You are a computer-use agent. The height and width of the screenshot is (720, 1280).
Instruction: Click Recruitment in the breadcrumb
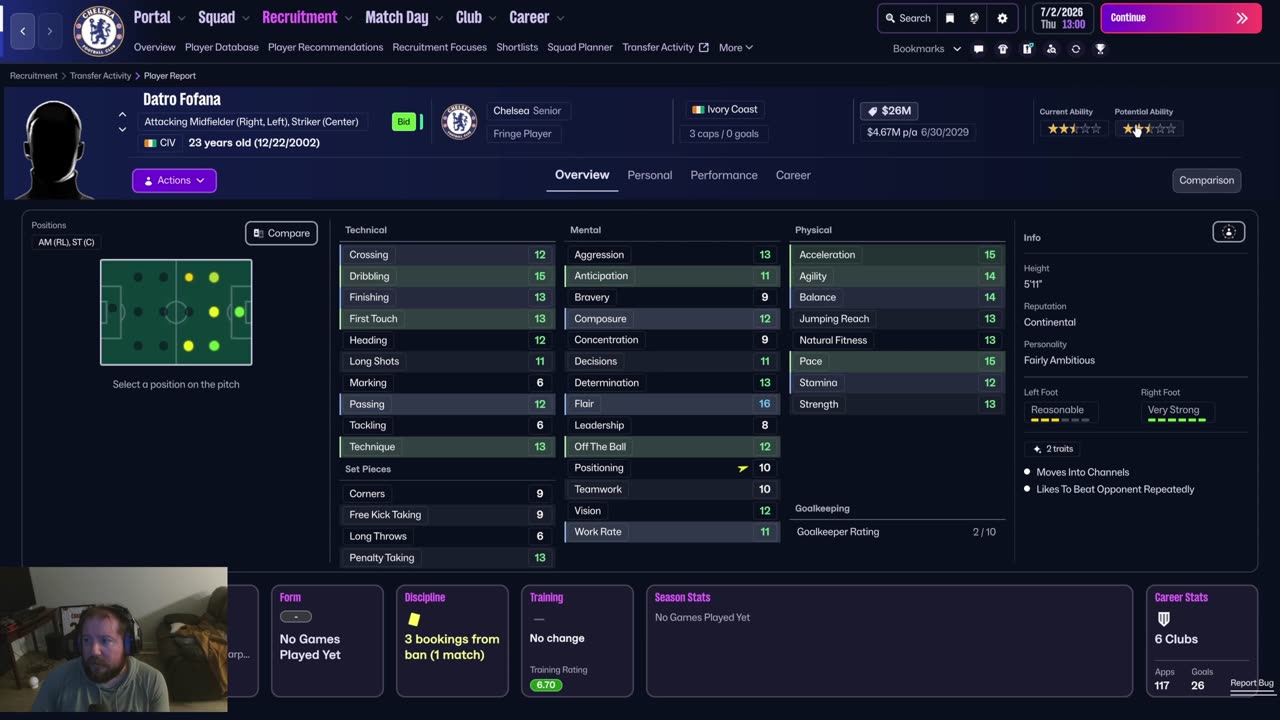pyautogui.click(x=34, y=76)
